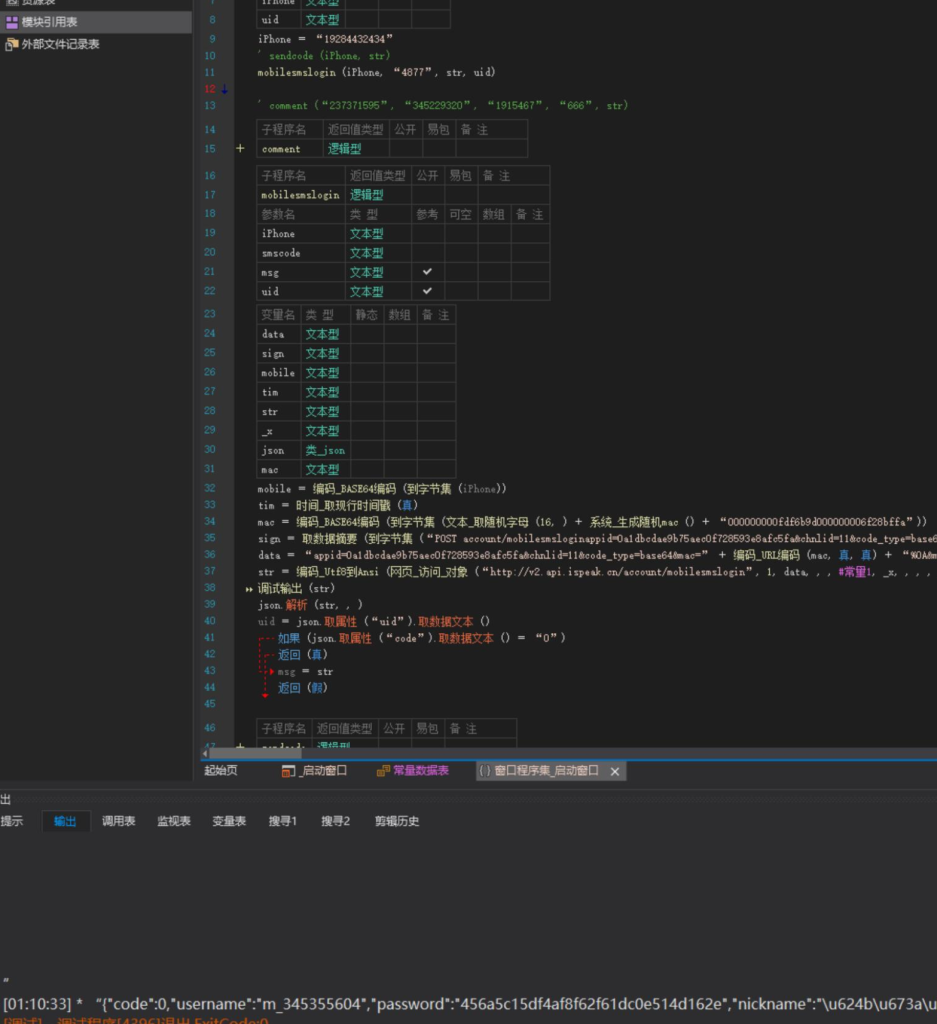Click the editor's horizontal scrollbar thumb

[255, 754]
